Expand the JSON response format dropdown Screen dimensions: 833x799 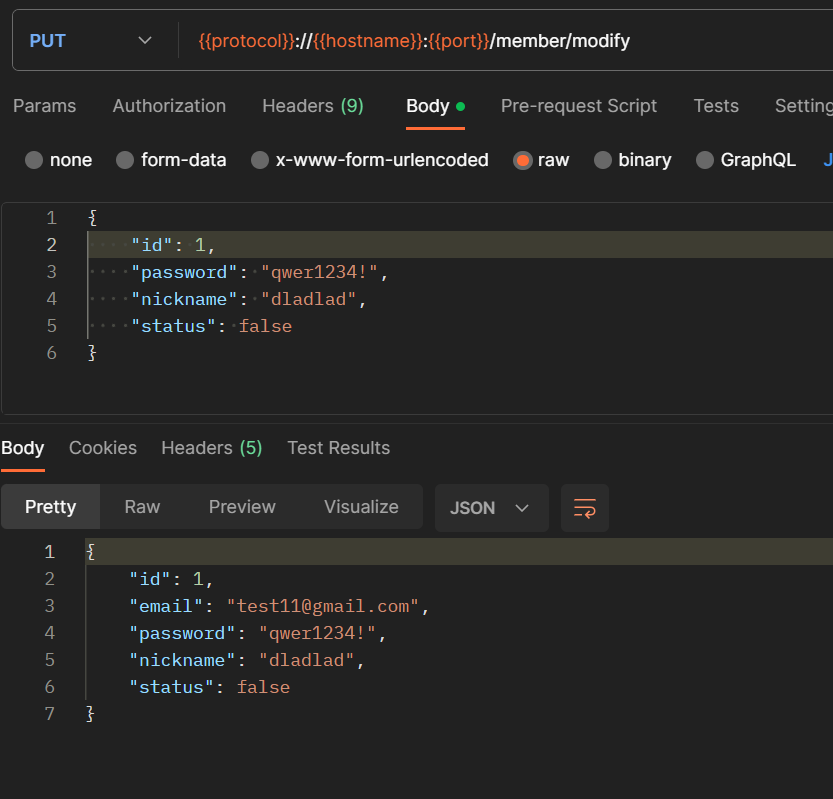pyautogui.click(x=490, y=508)
